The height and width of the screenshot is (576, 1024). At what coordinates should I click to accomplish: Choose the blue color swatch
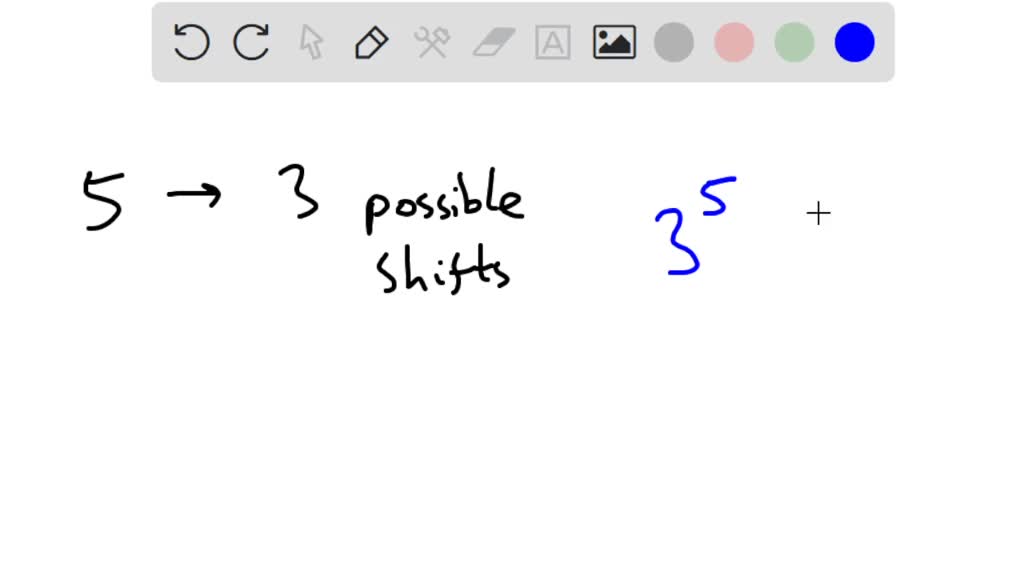(x=854, y=42)
